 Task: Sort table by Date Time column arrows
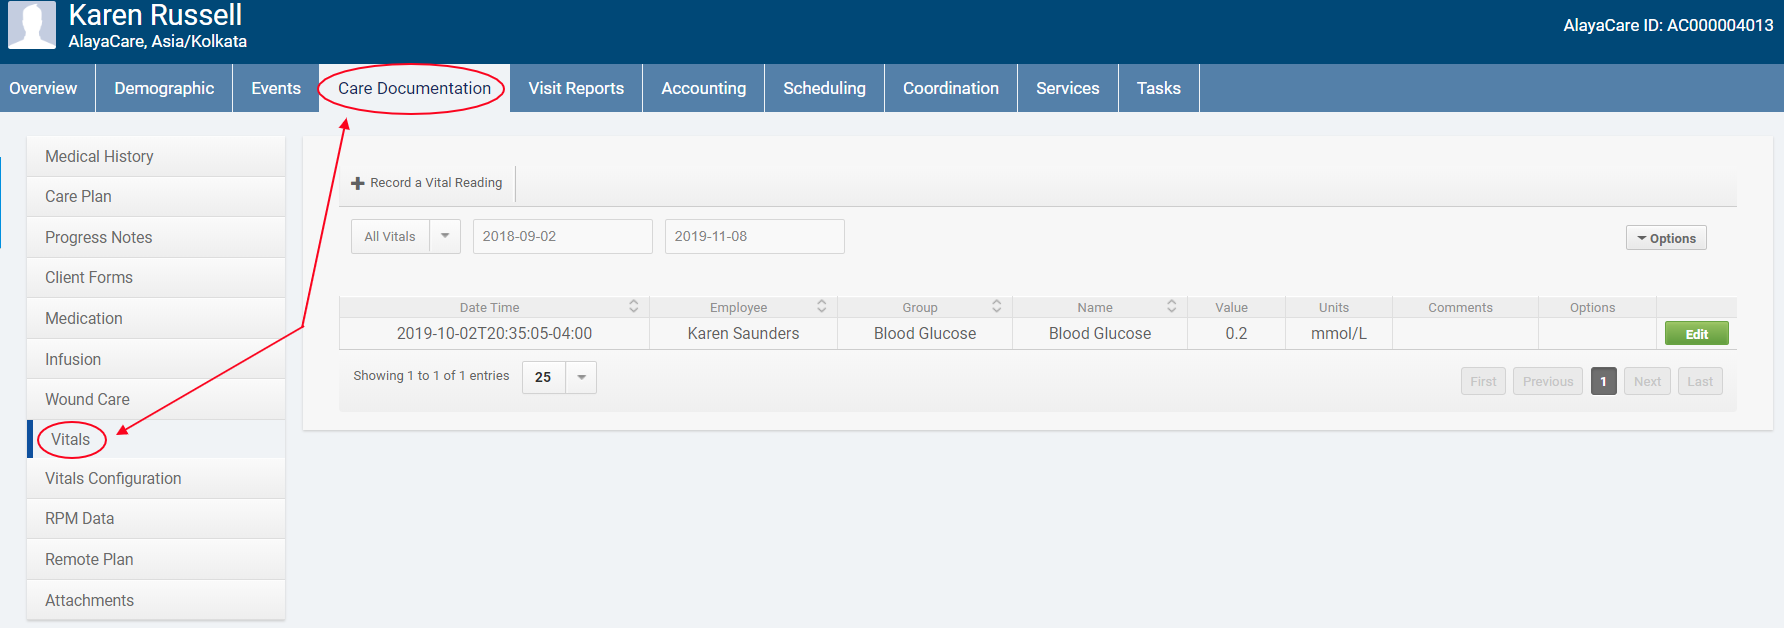633,307
